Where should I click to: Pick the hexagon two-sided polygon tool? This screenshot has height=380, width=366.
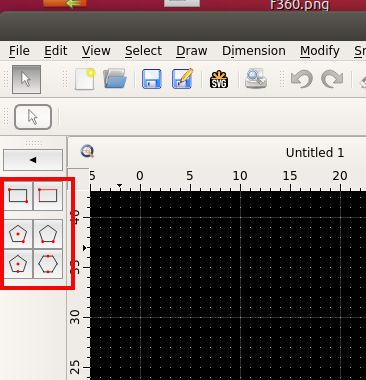[x=48, y=264]
